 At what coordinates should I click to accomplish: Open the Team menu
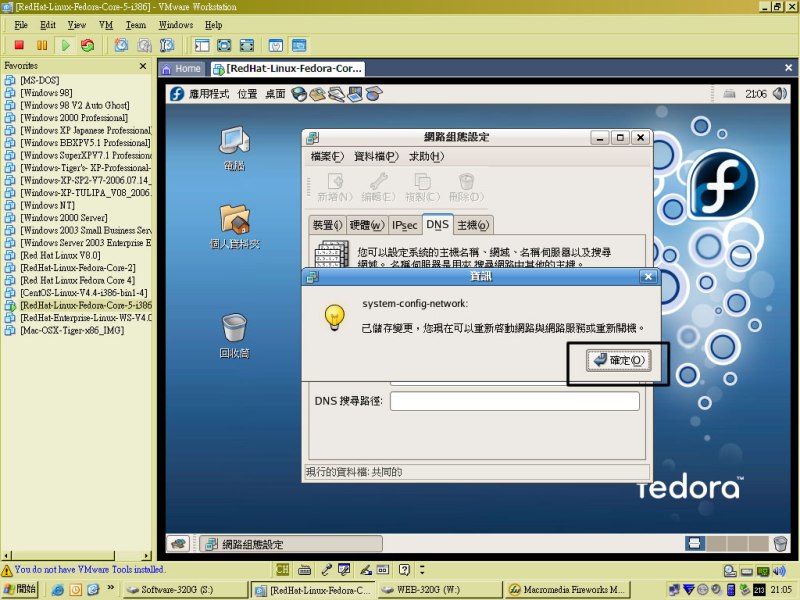(136, 24)
